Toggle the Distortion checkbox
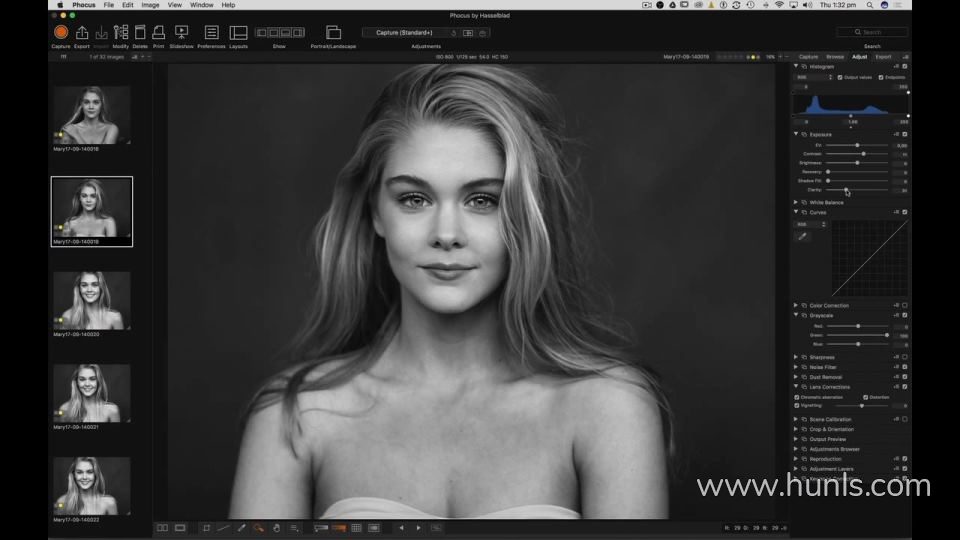The image size is (960, 540). click(866, 397)
